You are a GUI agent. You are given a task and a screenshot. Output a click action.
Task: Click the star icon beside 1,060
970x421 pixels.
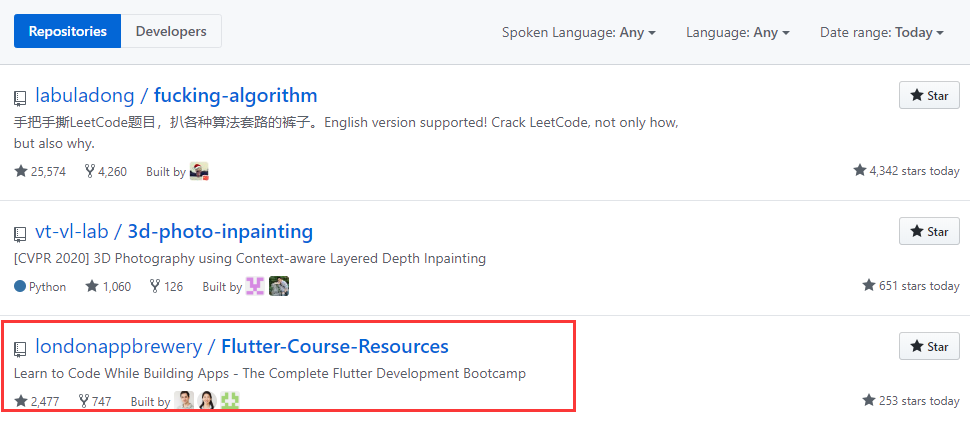92,286
